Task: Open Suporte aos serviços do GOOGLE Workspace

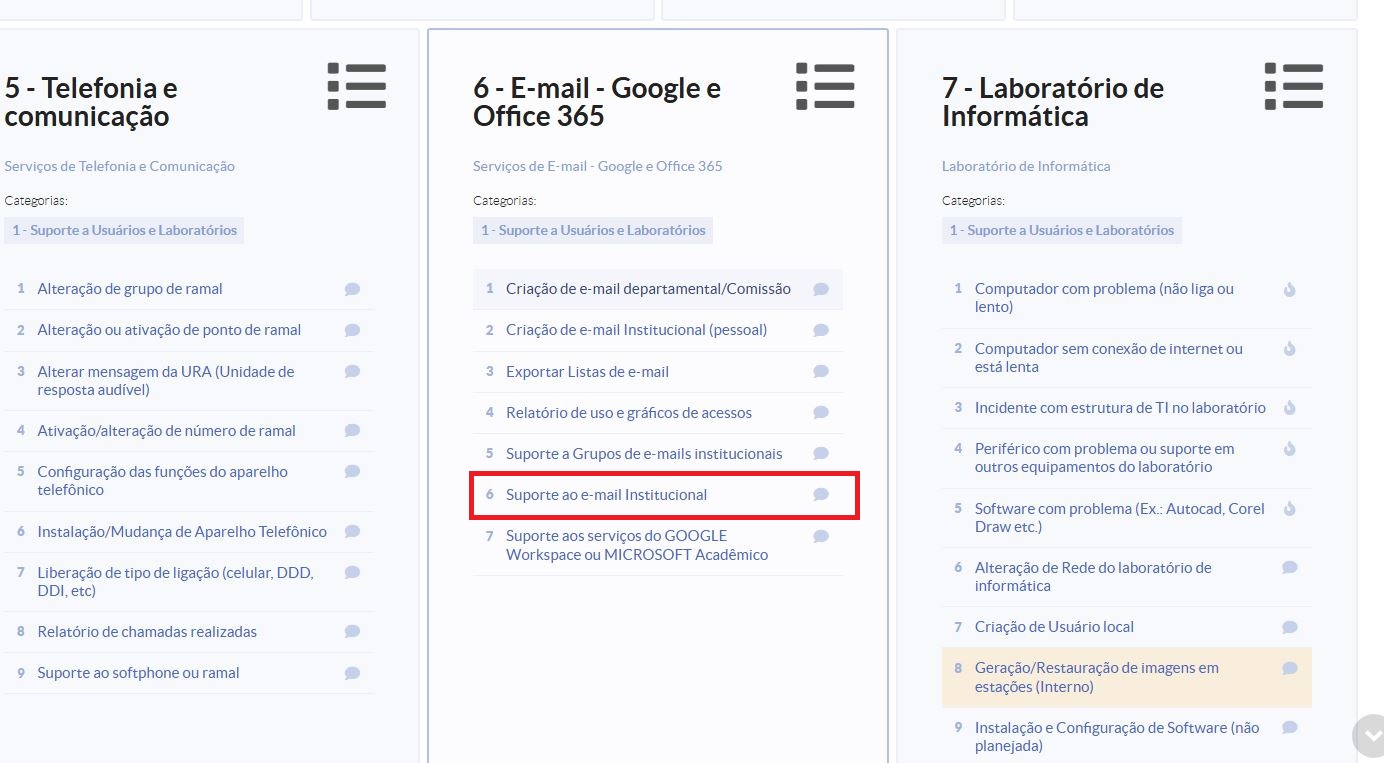Action: (636, 545)
